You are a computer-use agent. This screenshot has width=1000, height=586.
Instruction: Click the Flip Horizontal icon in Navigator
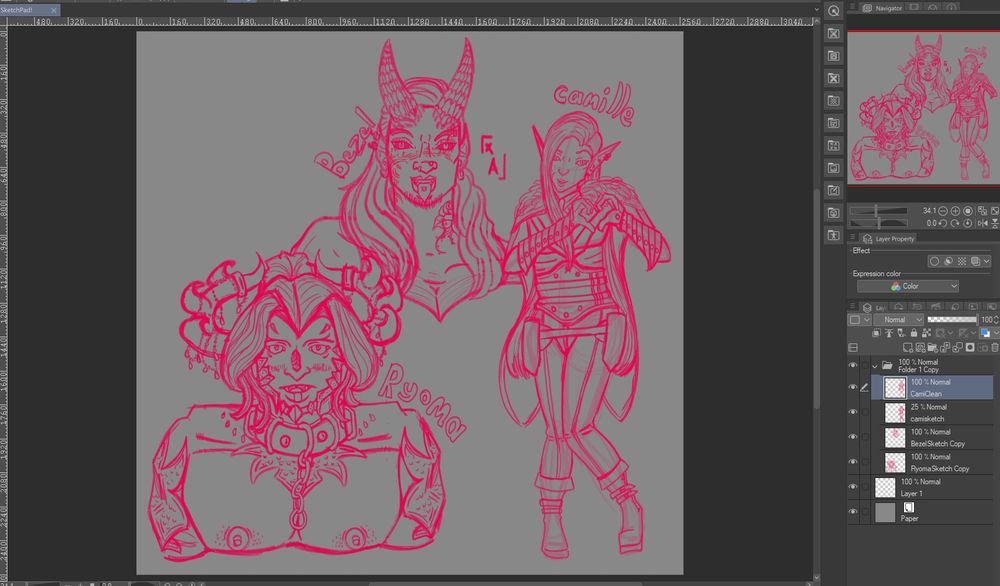[983, 222]
